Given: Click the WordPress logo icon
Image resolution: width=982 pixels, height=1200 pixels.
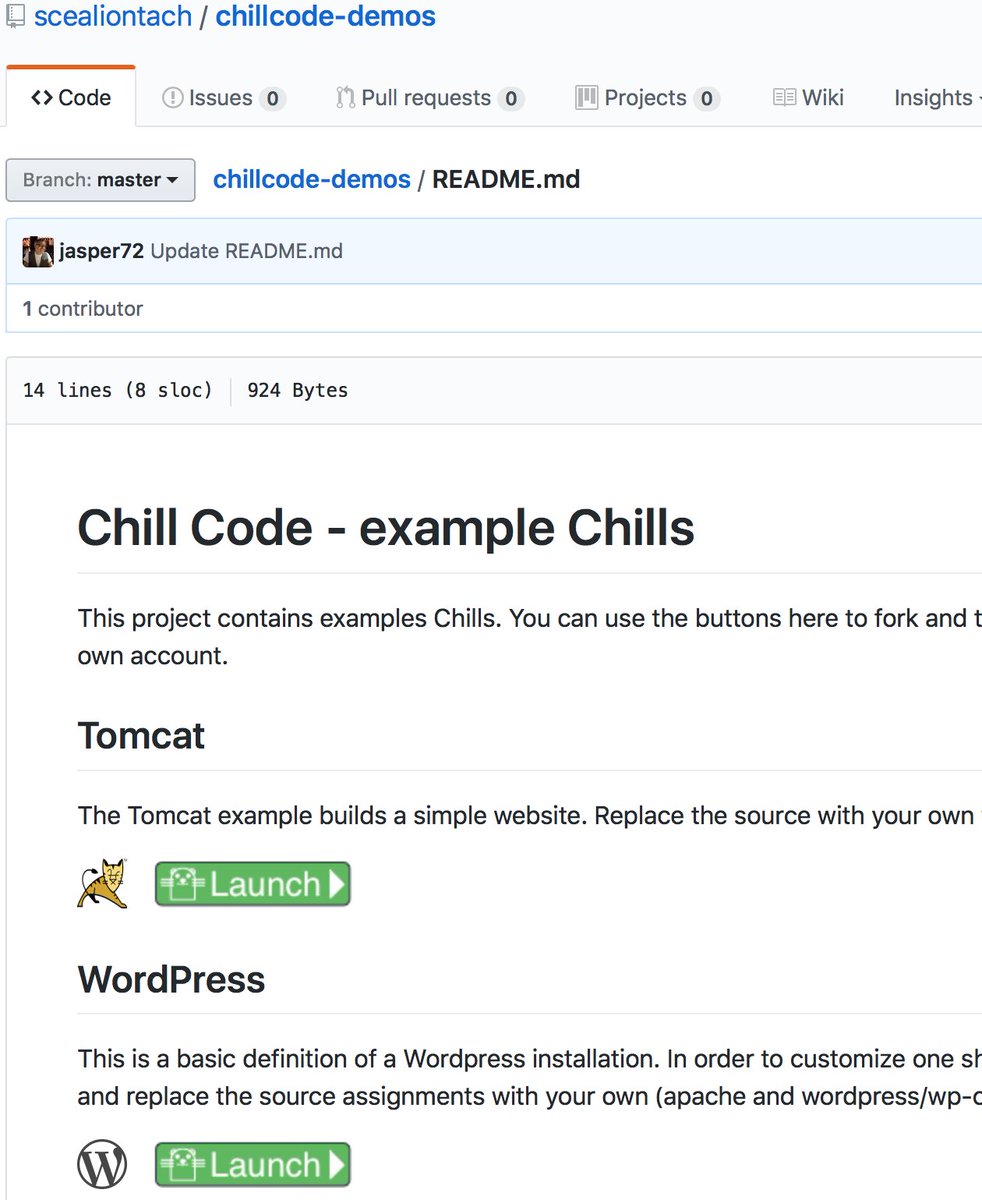Looking at the screenshot, I should click(102, 1165).
